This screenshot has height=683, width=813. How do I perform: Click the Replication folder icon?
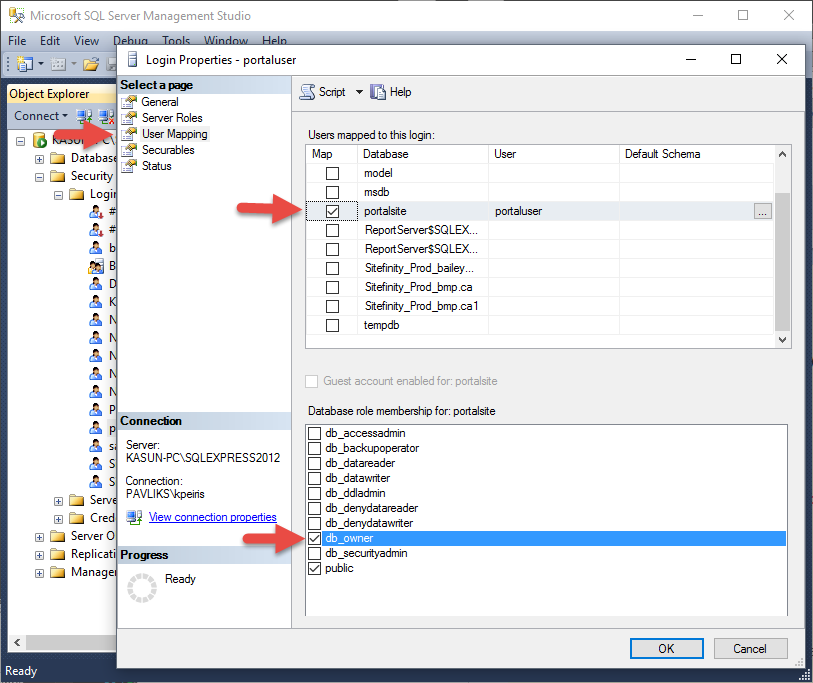(58, 554)
